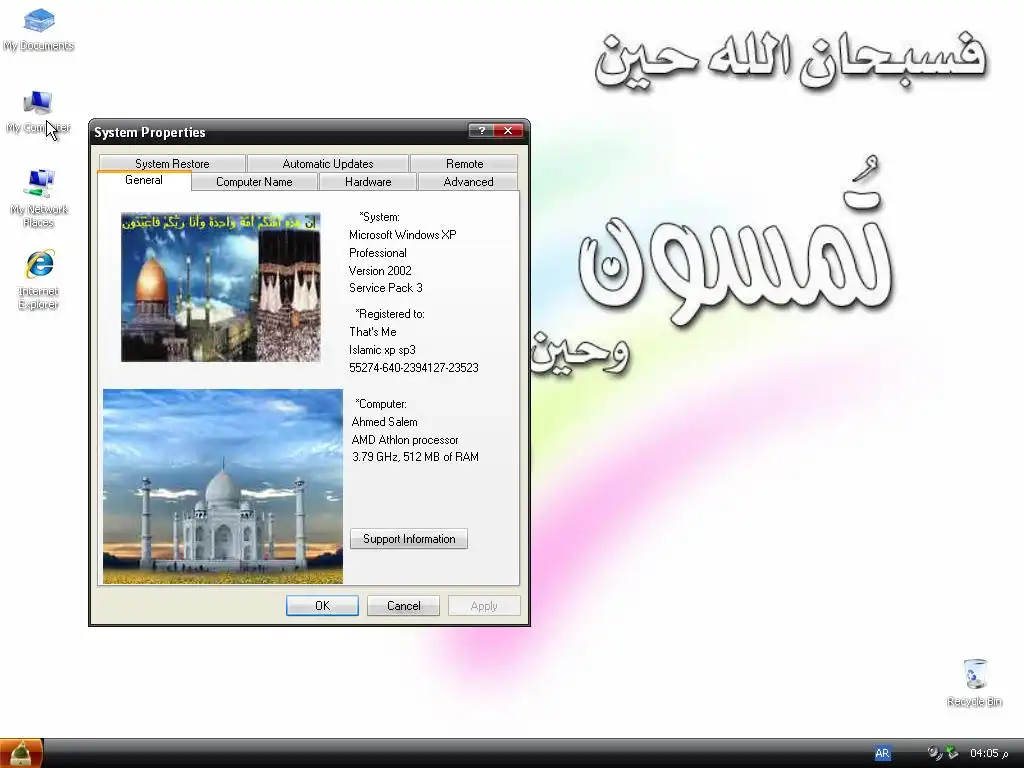Click the AMD Athlon processor text

[405, 440]
